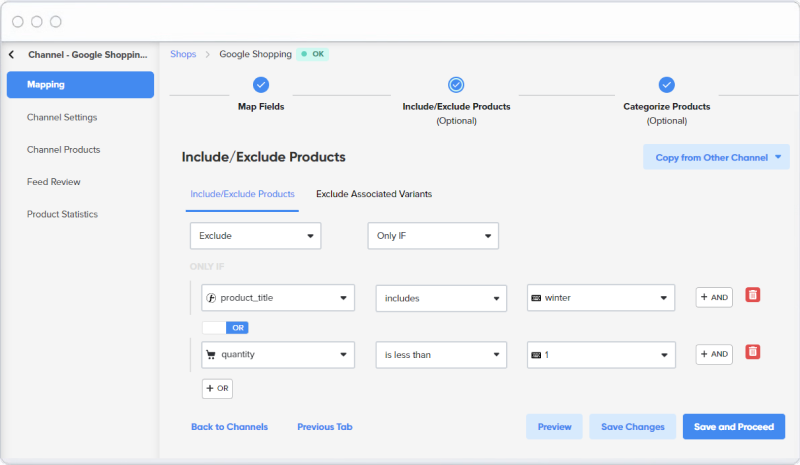Click the Back to Channels link

pyautogui.click(x=229, y=427)
